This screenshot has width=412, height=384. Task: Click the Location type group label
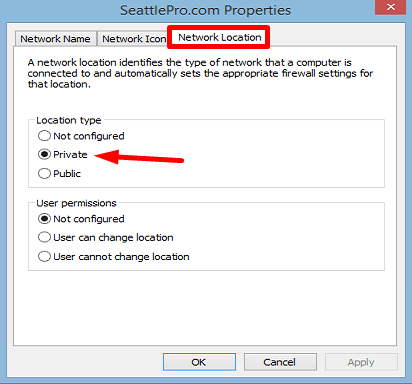pos(69,120)
